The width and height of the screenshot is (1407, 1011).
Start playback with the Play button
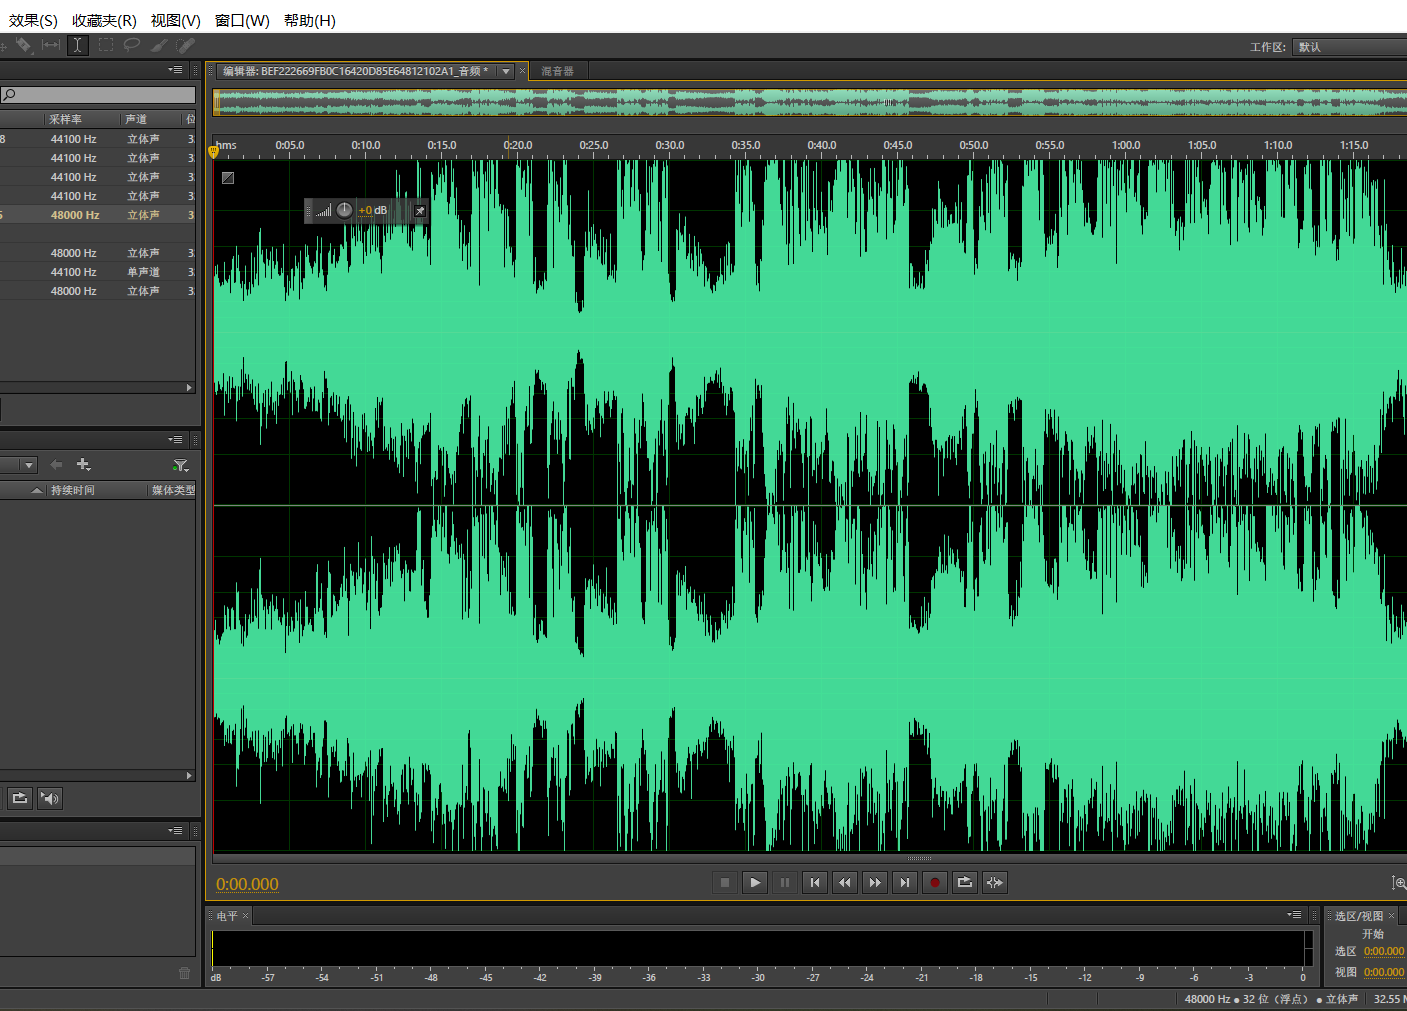(x=755, y=882)
